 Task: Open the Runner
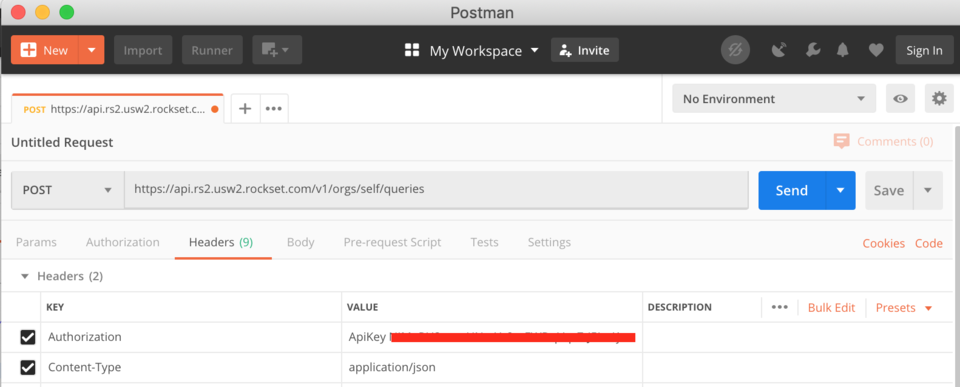click(x=212, y=50)
